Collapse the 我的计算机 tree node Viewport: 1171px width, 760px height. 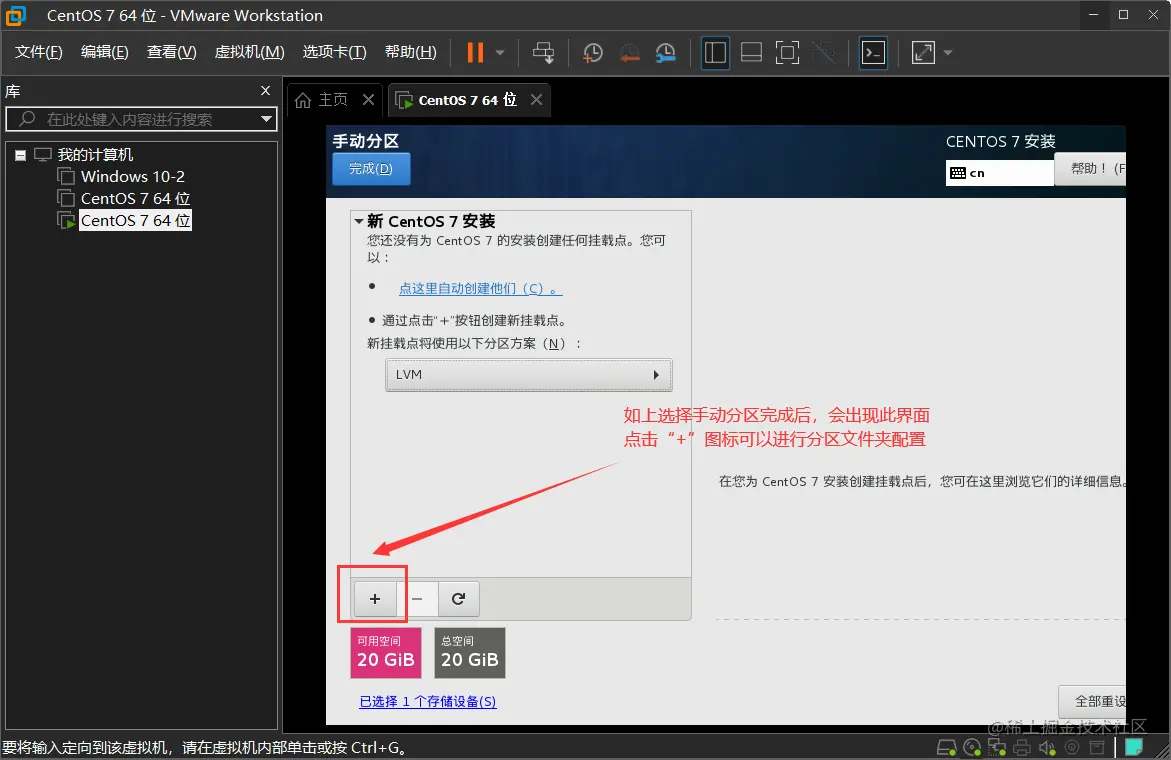click(20, 155)
